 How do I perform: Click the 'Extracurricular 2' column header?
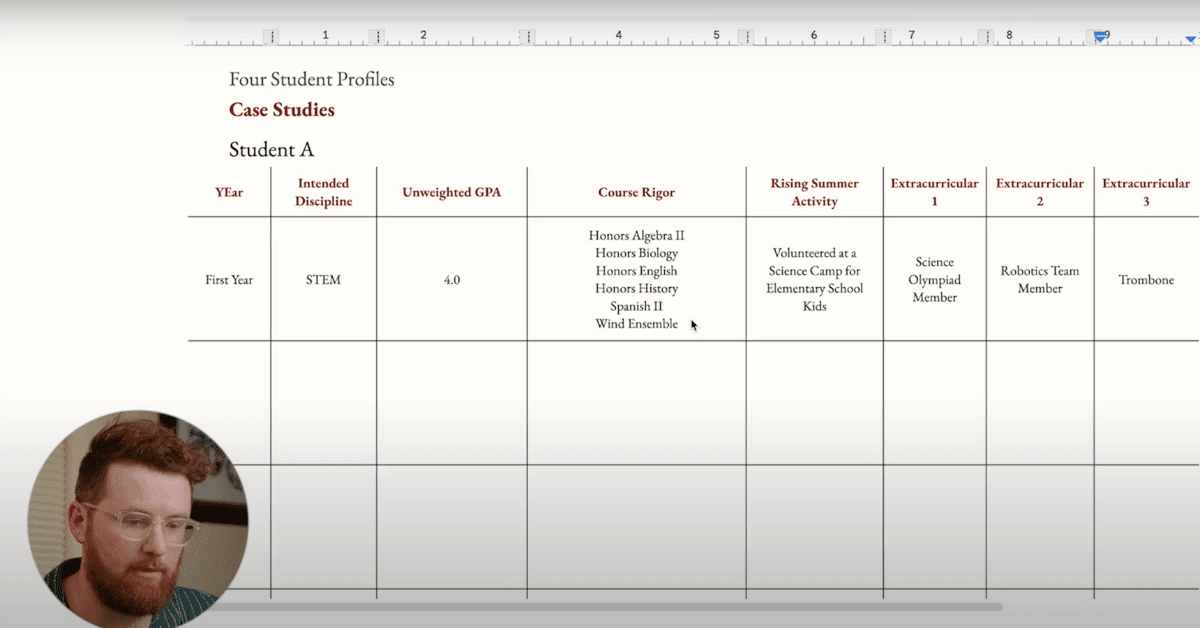pyautogui.click(x=1040, y=192)
